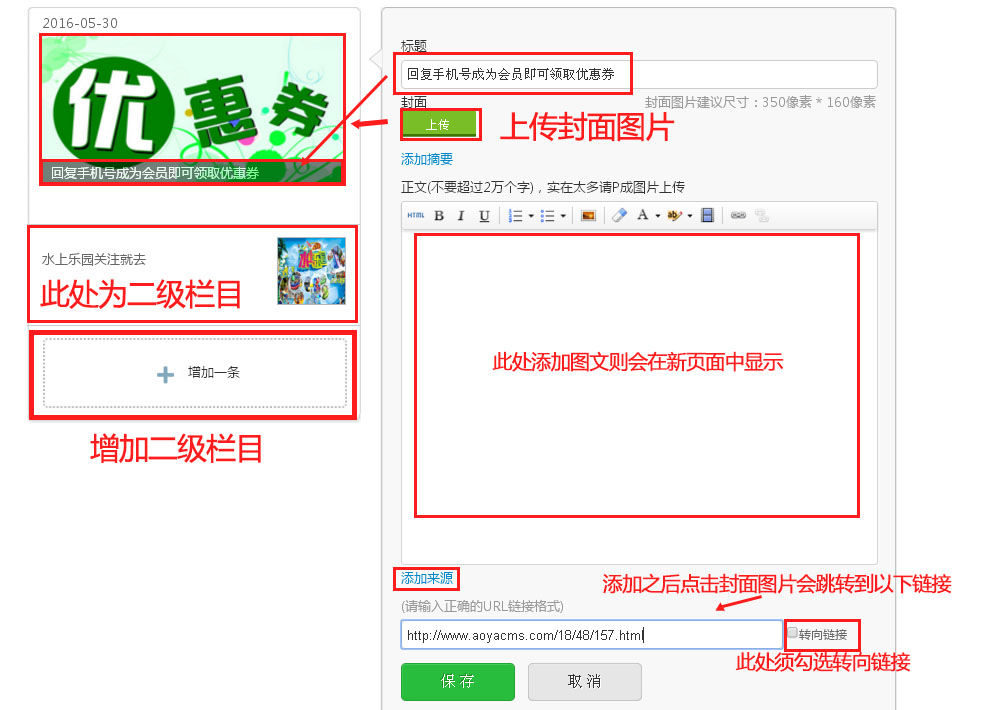
Task: Open the numbered list style dropdown arrow
Action: click(x=530, y=216)
